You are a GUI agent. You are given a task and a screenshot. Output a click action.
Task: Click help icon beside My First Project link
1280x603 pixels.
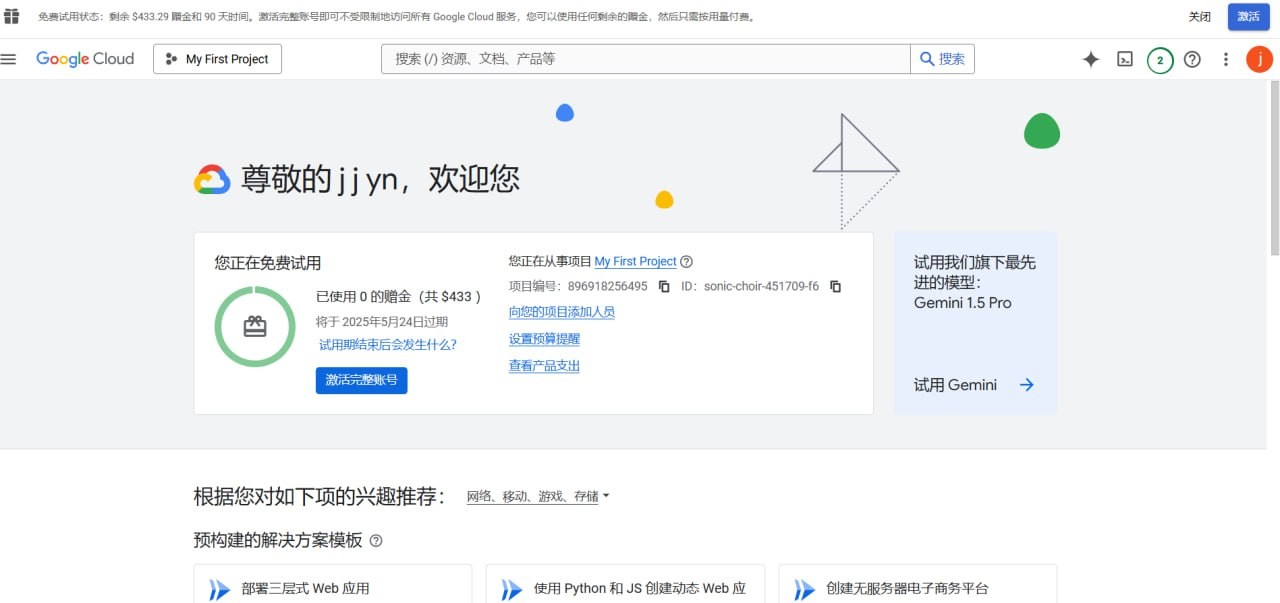[687, 262]
